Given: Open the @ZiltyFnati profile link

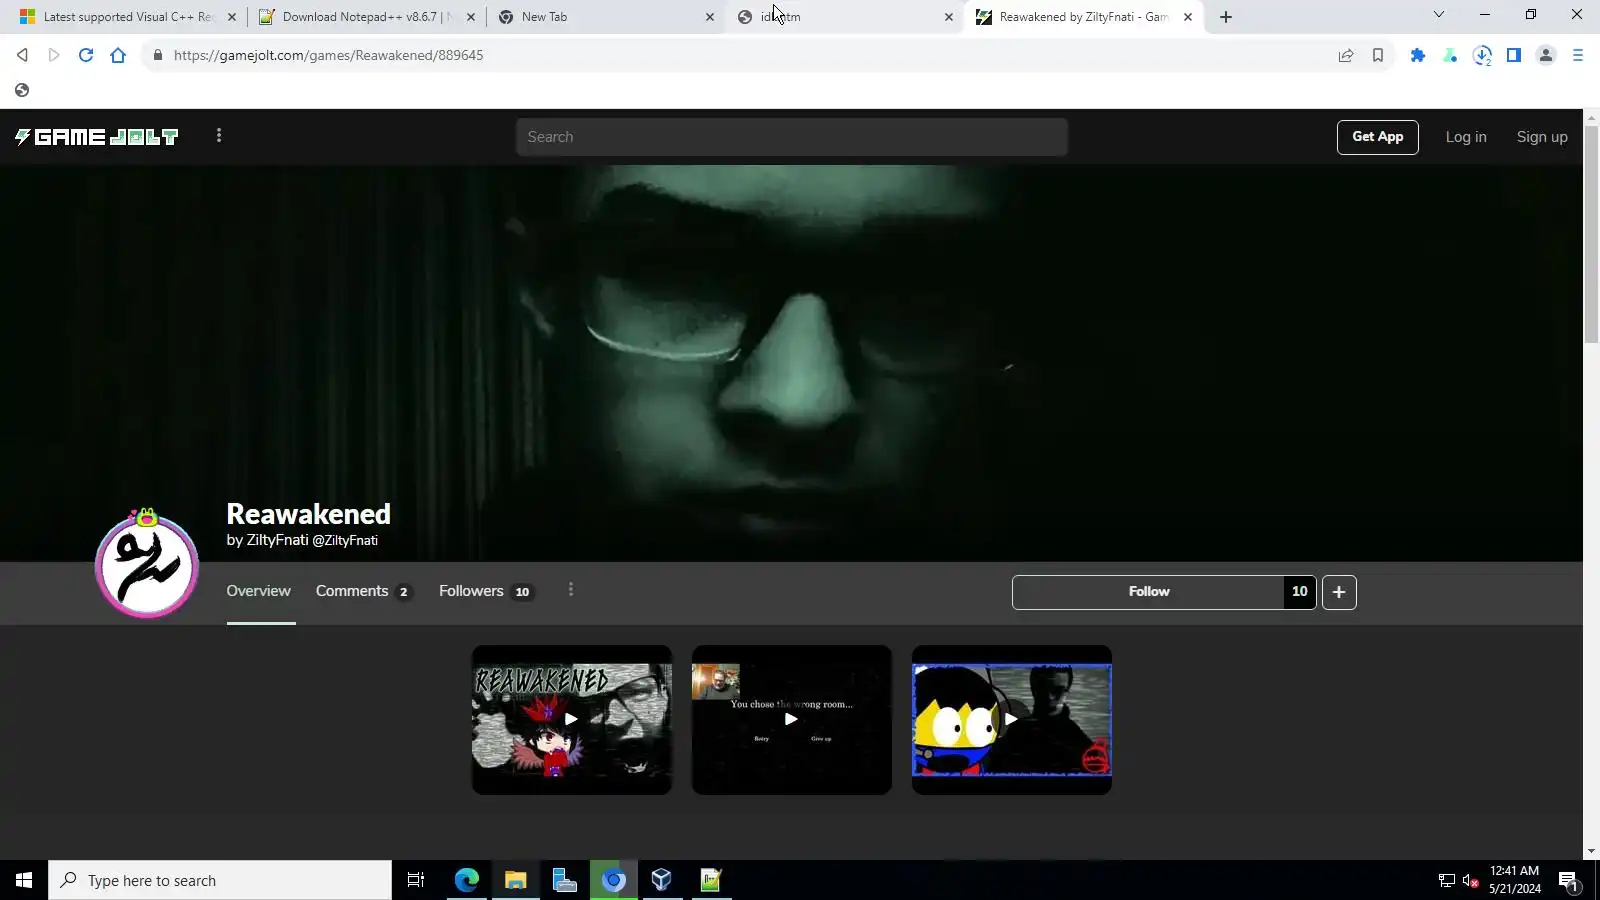Looking at the screenshot, I should pyautogui.click(x=345, y=540).
